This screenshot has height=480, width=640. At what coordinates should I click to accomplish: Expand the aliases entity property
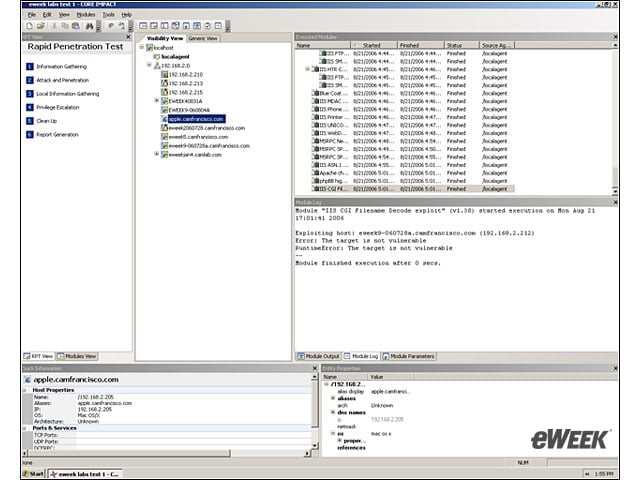[333, 398]
